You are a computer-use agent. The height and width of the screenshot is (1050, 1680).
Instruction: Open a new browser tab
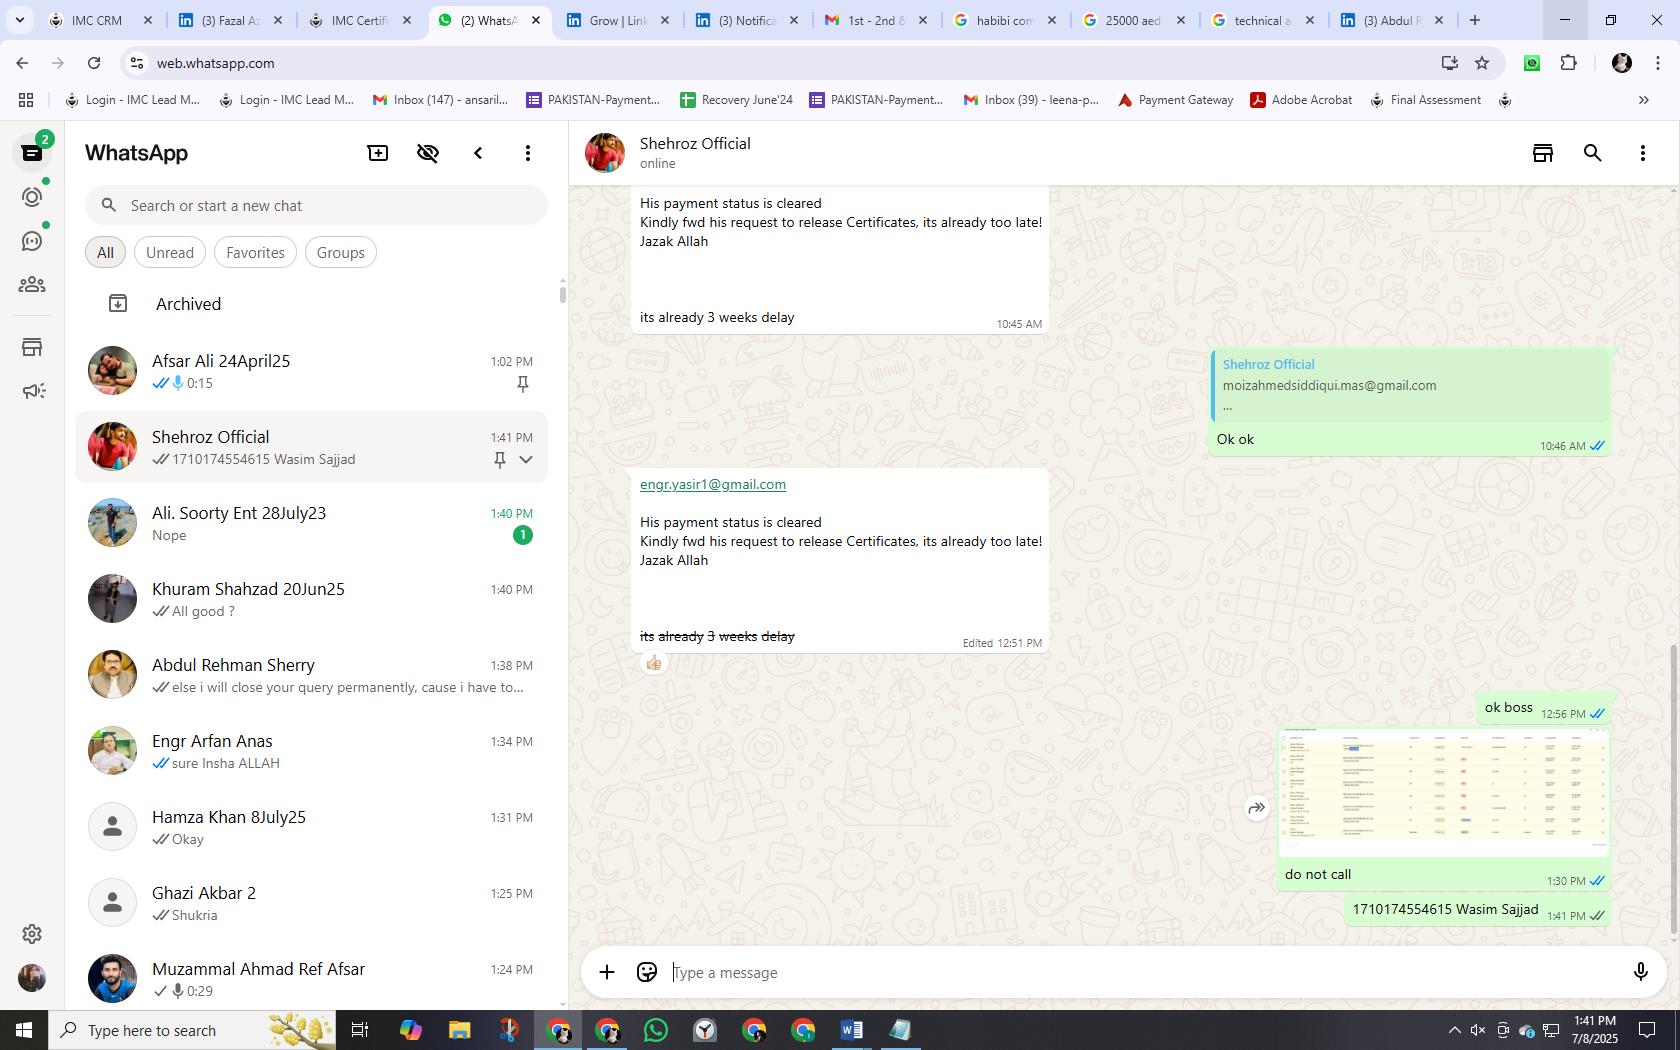(1474, 20)
